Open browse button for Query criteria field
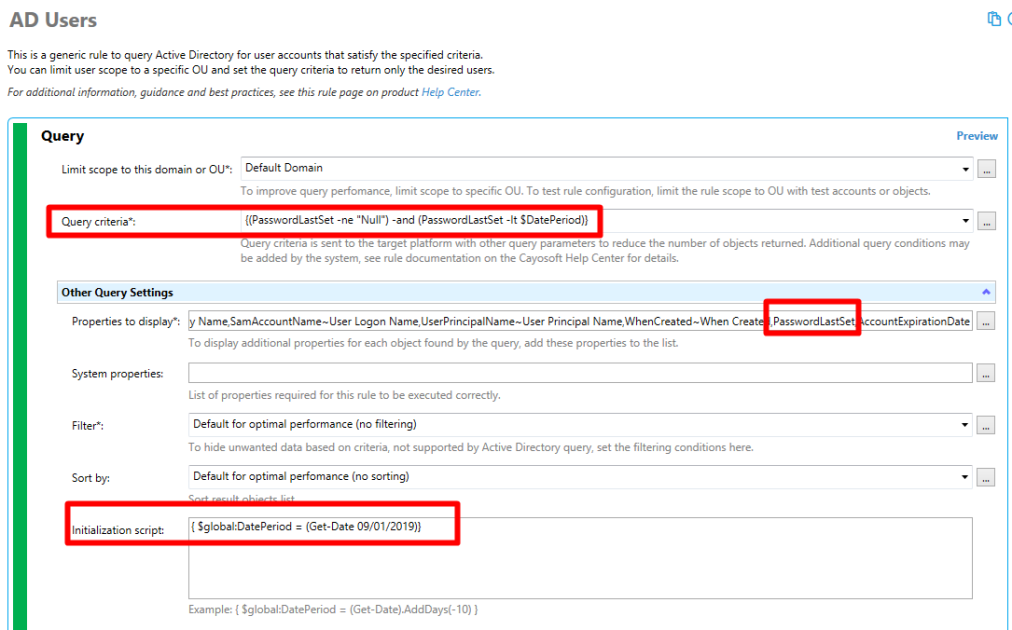This screenshot has height=630, width=1012. [986, 221]
